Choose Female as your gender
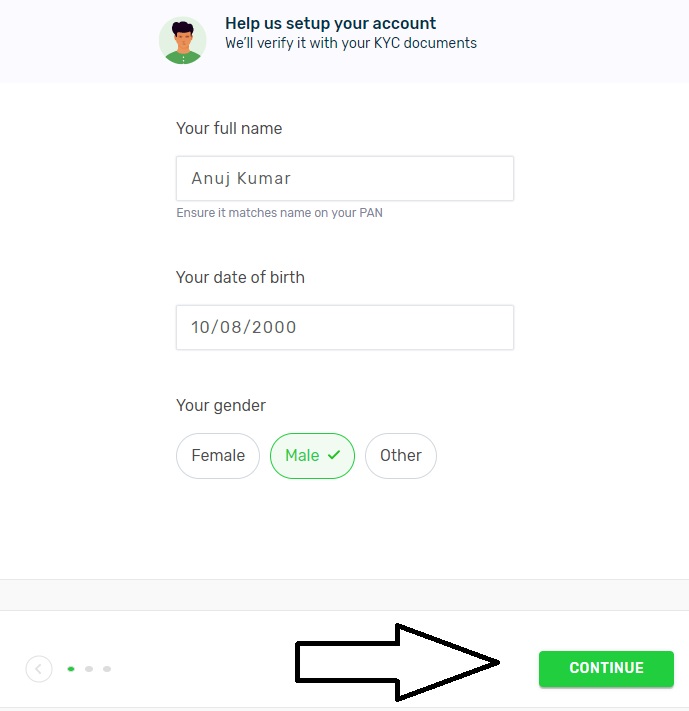Image resolution: width=689 pixels, height=711 pixels. tap(218, 456)
